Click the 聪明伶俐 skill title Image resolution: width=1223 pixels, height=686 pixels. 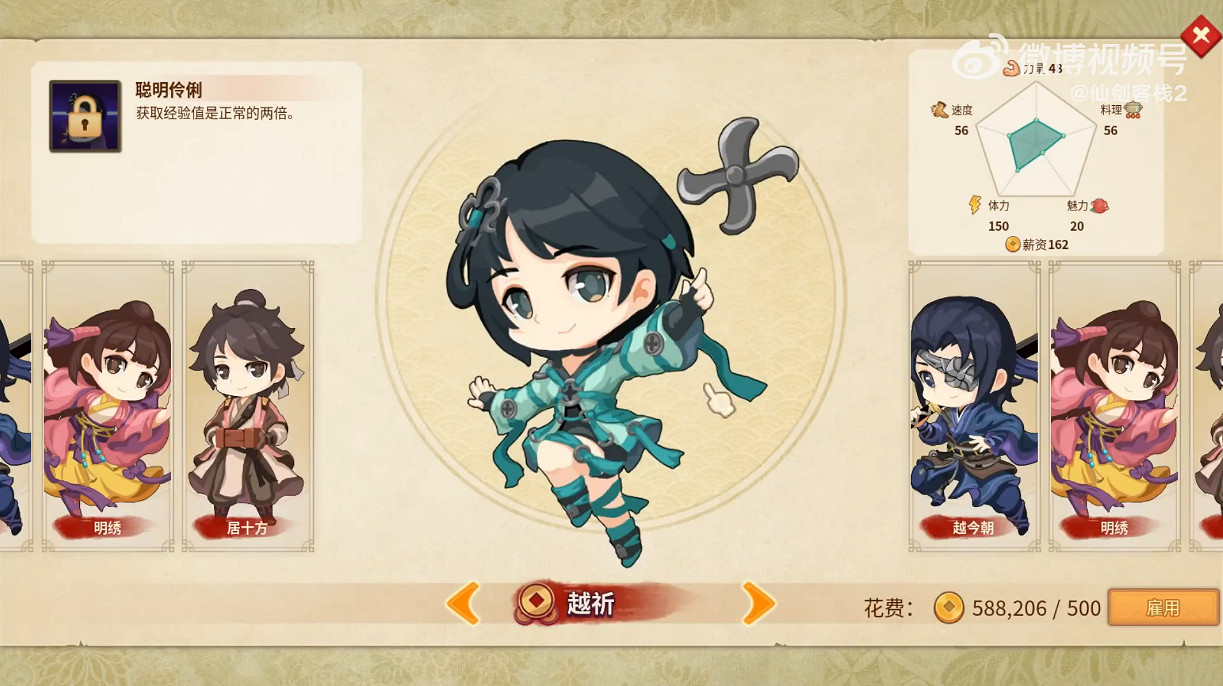tap(169, 90)
